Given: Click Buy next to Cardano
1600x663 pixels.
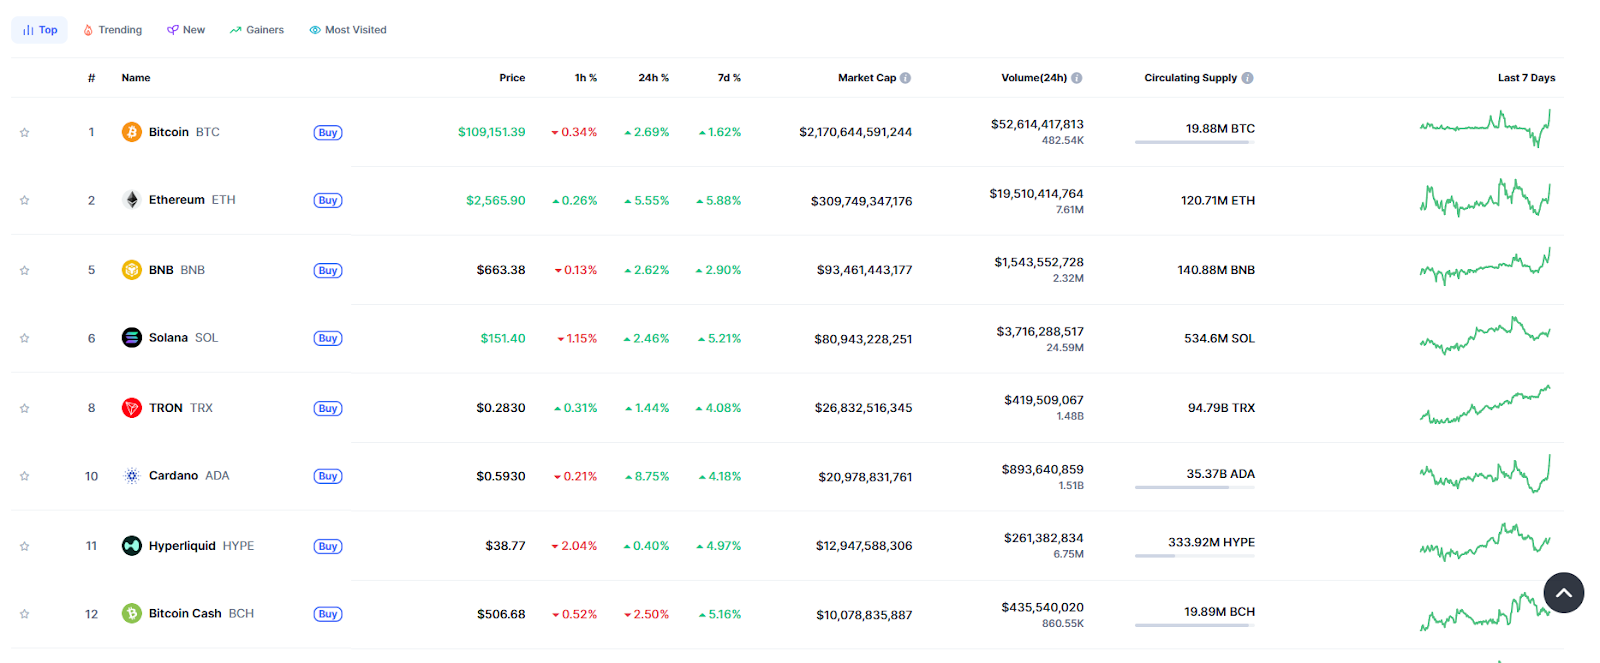Looking at the screenshot, I should click(328, 477).
